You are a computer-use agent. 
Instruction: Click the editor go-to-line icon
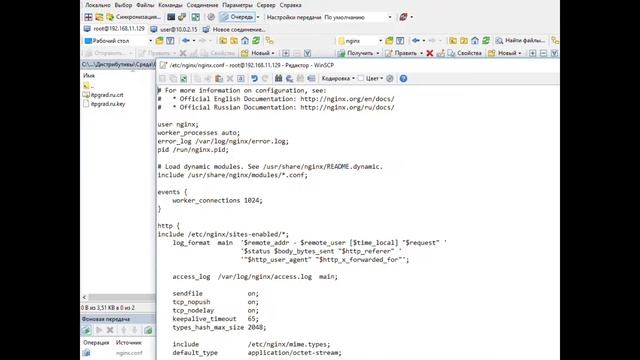coord(311,78)
